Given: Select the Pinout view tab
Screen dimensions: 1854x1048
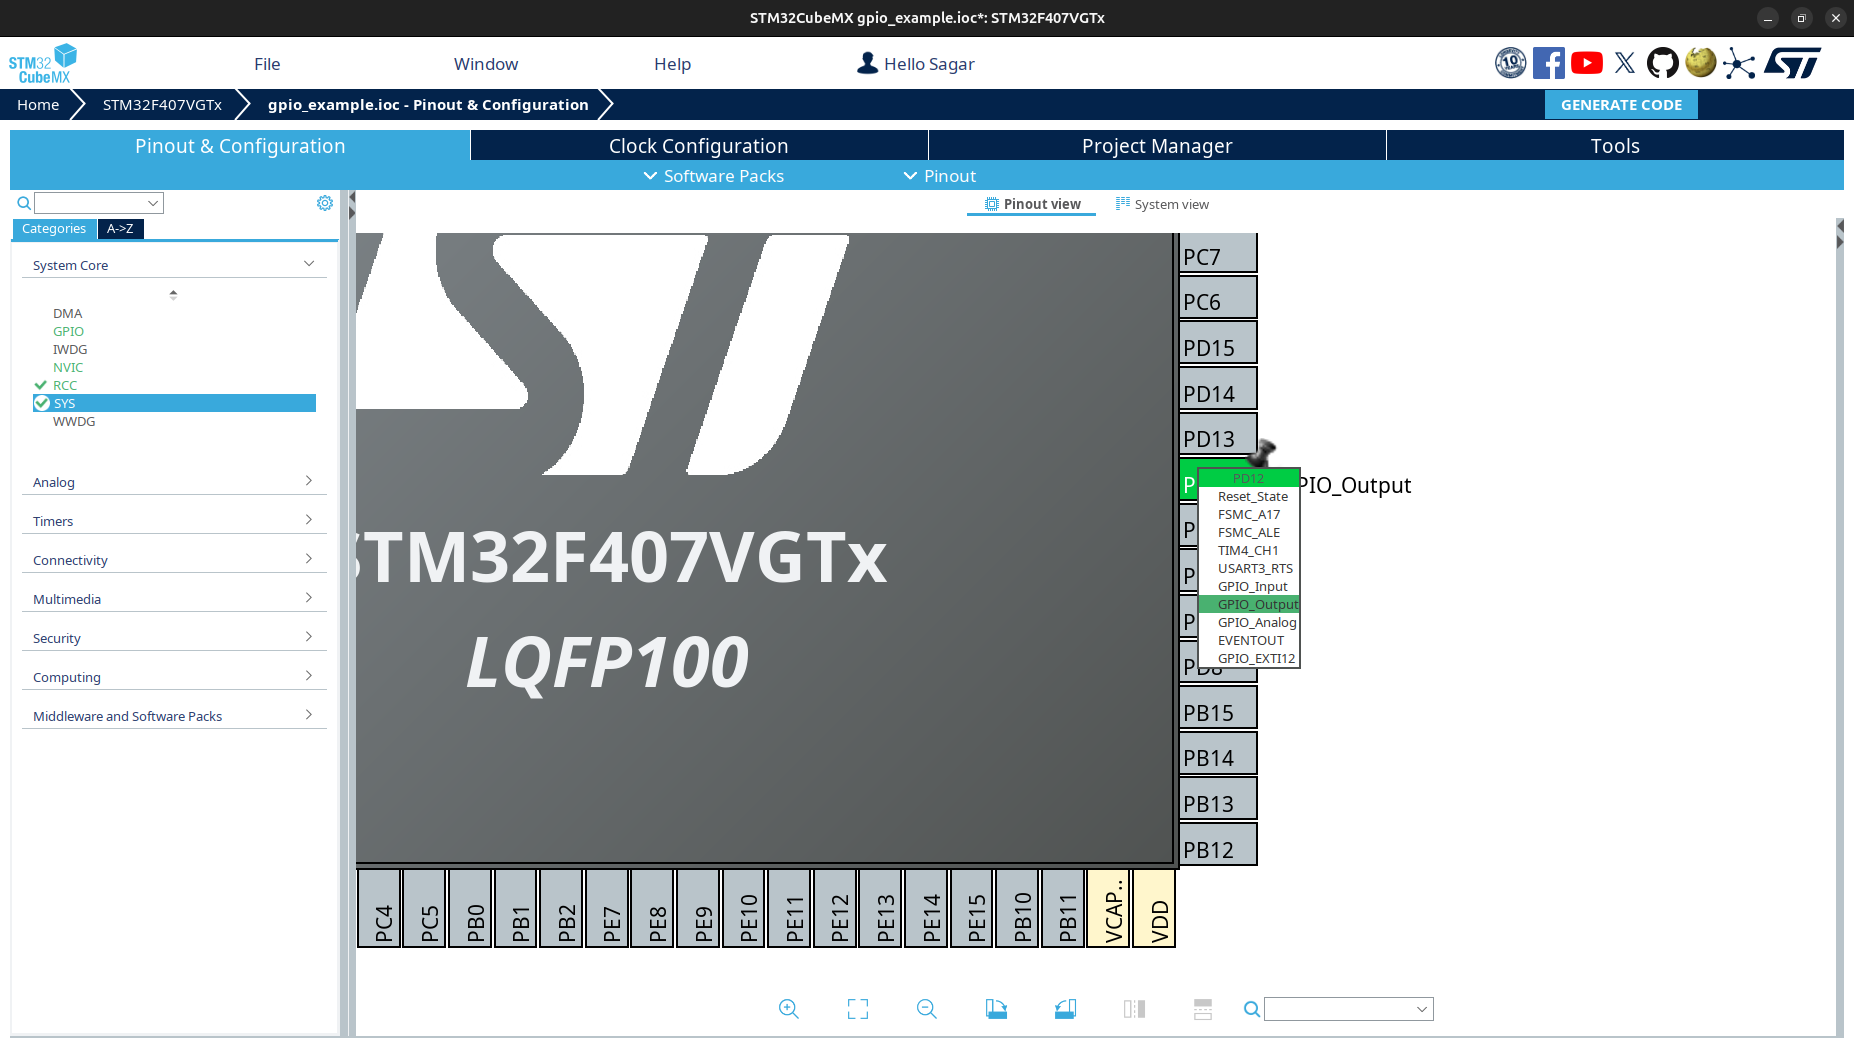Looking at the screenshot, I should coord(1032,204).
